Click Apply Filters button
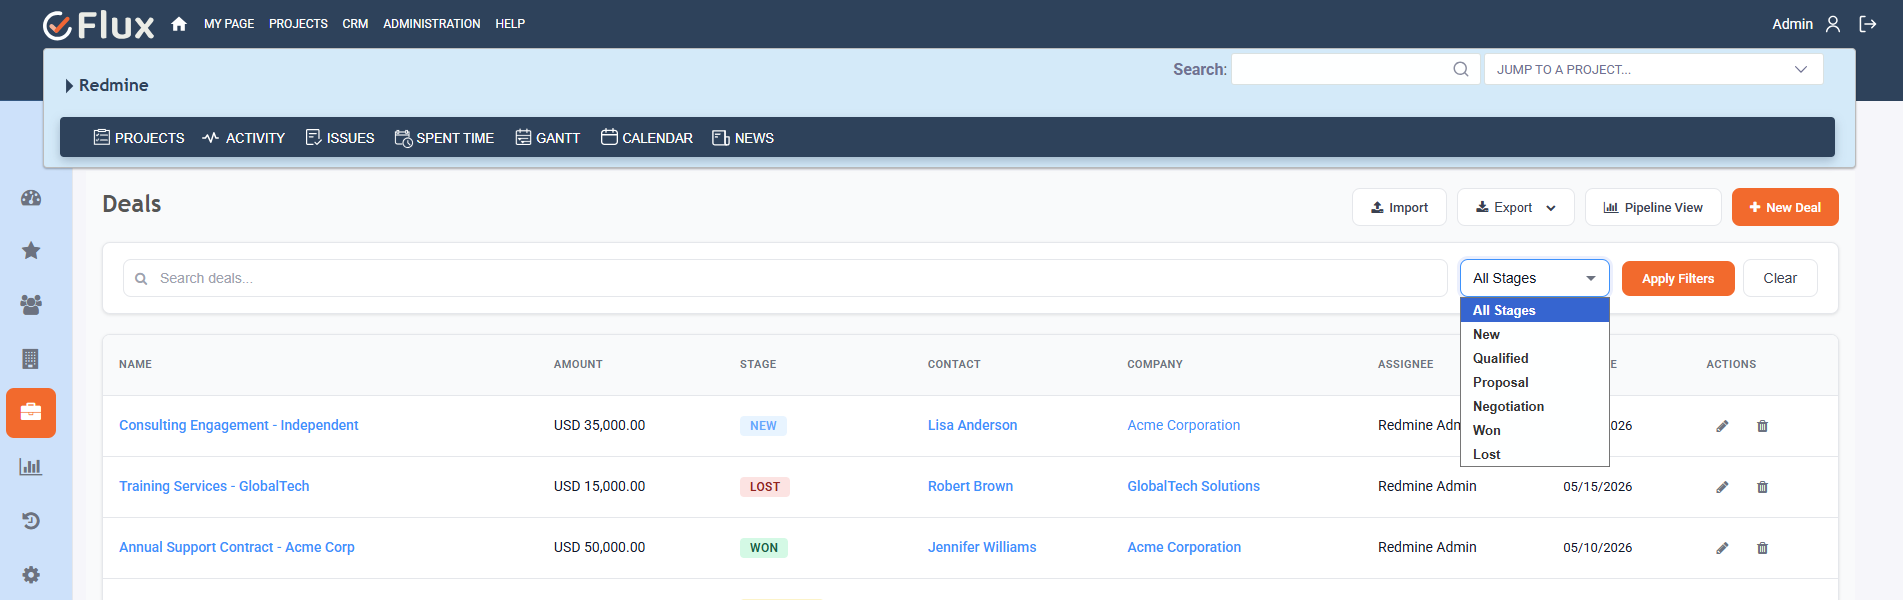1903x600 pixels. point(1678,278)
